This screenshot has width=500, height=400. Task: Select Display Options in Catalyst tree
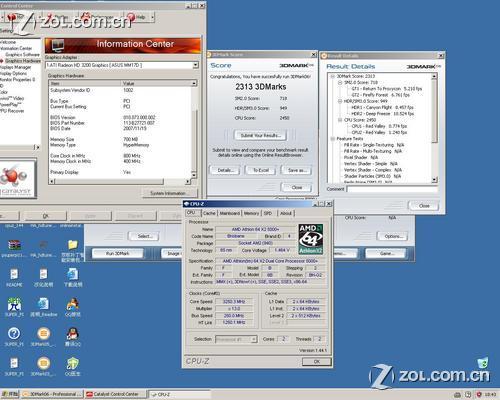pyautogui.click(x=13, y=73)
